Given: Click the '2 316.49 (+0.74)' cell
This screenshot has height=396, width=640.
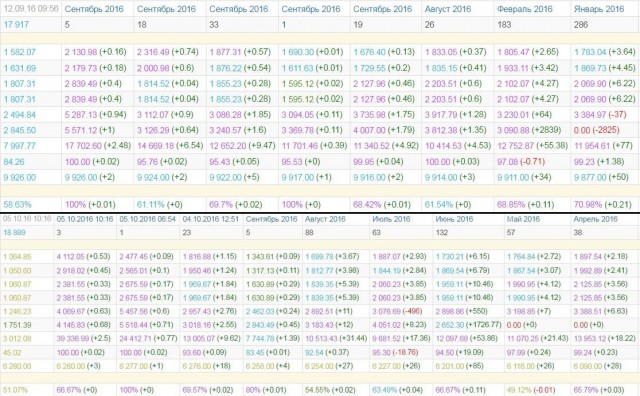Looking at the screenshot, I should point(168,52).
